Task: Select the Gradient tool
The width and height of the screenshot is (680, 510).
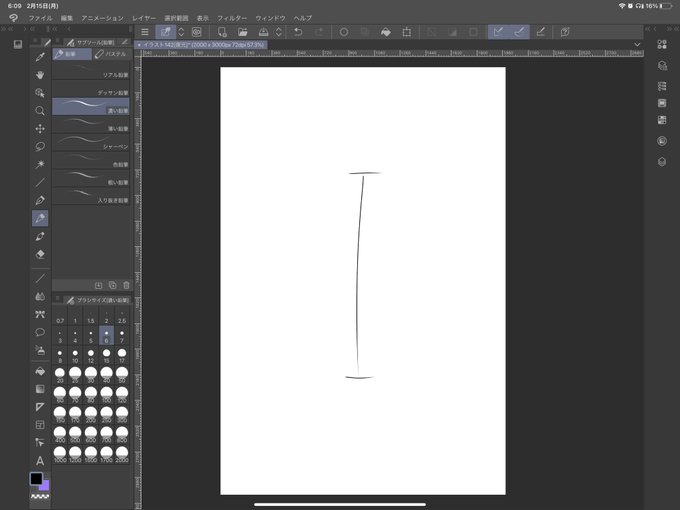Action: [x=40, y=389]
